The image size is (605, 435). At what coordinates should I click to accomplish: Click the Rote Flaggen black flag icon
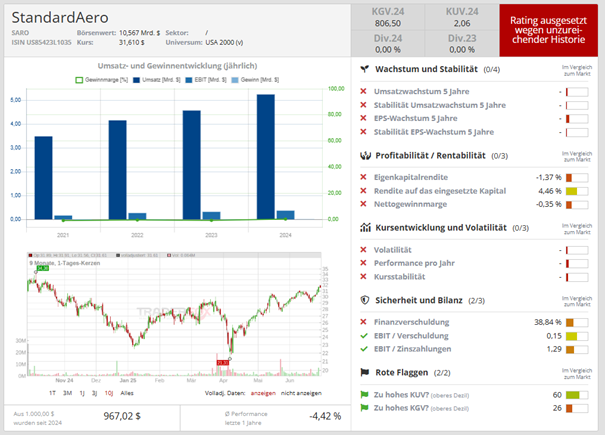point(365,372)
